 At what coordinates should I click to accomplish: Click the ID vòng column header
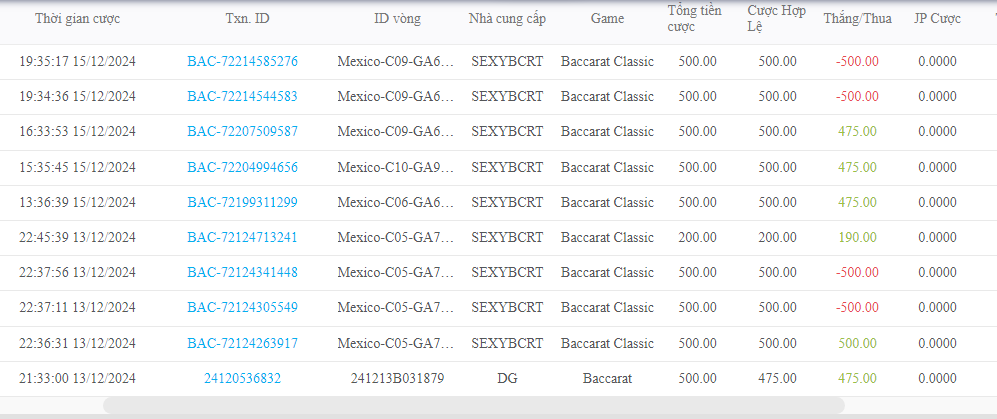click(x=396, y=19)
